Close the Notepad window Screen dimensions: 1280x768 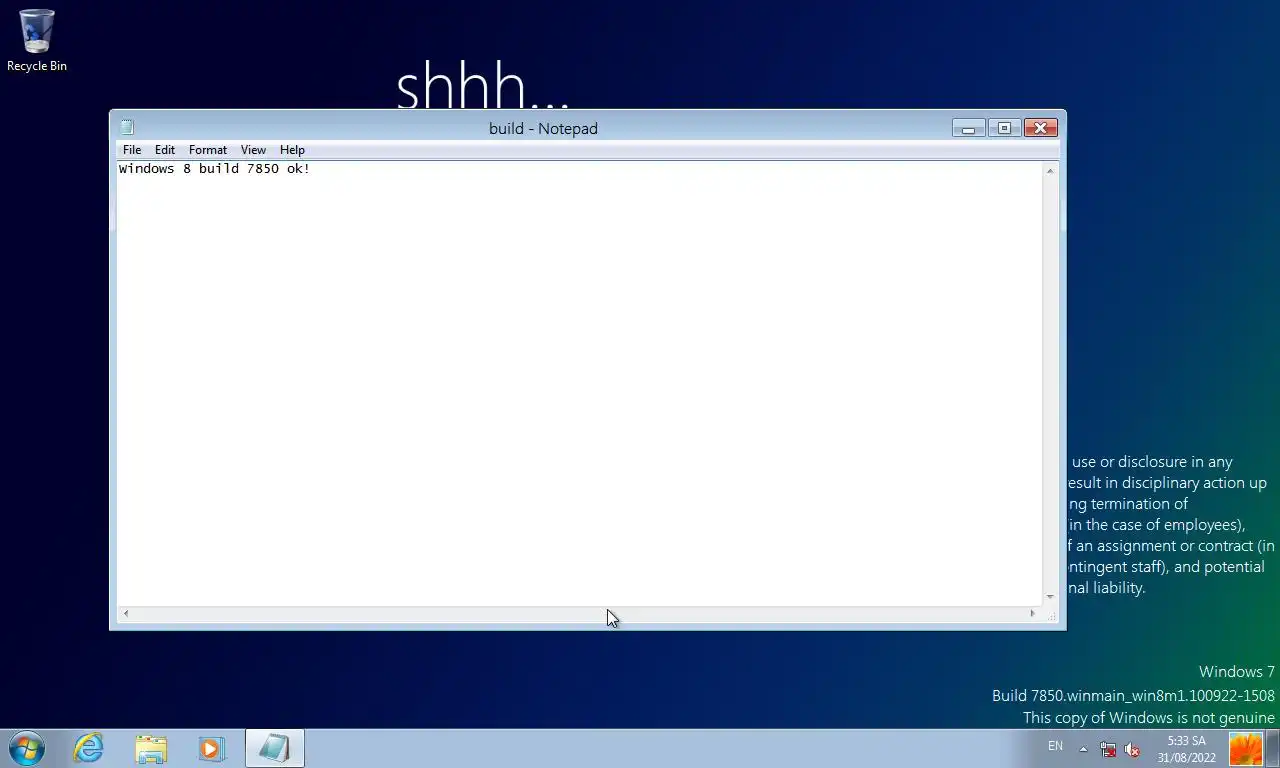click(1040, 128)
